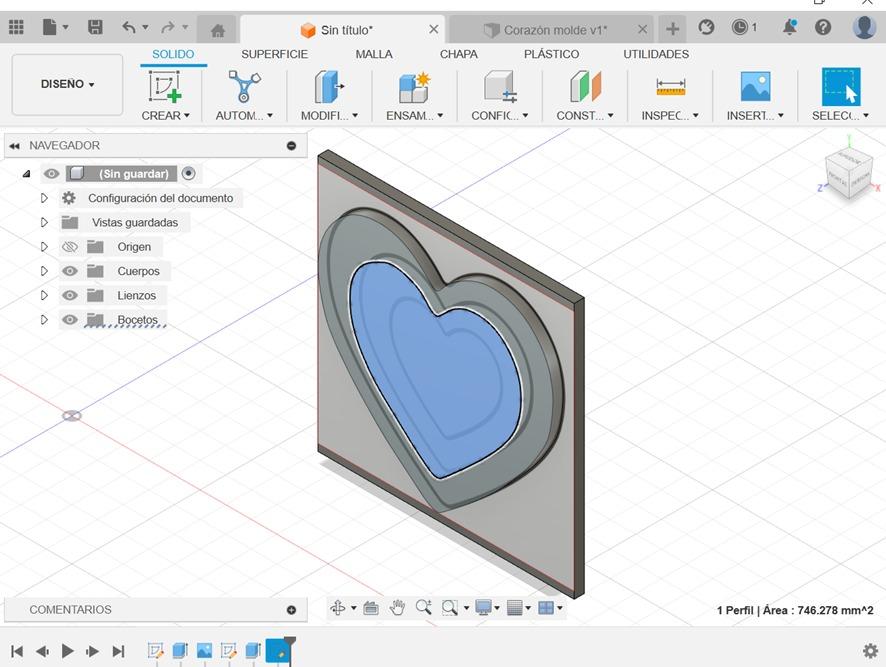Go to timeline end

click(x=118, y=651)
